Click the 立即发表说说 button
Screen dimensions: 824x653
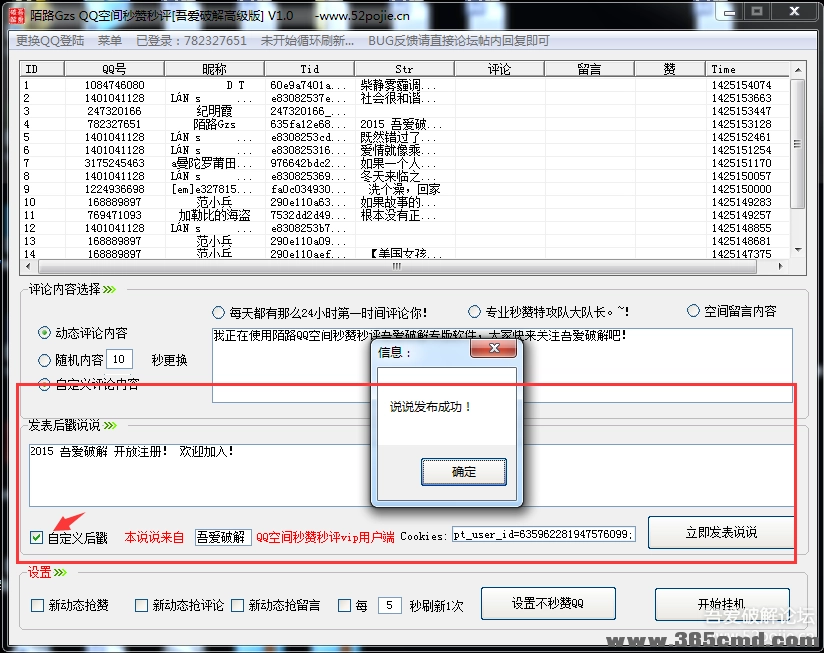(x=720, y=533)
